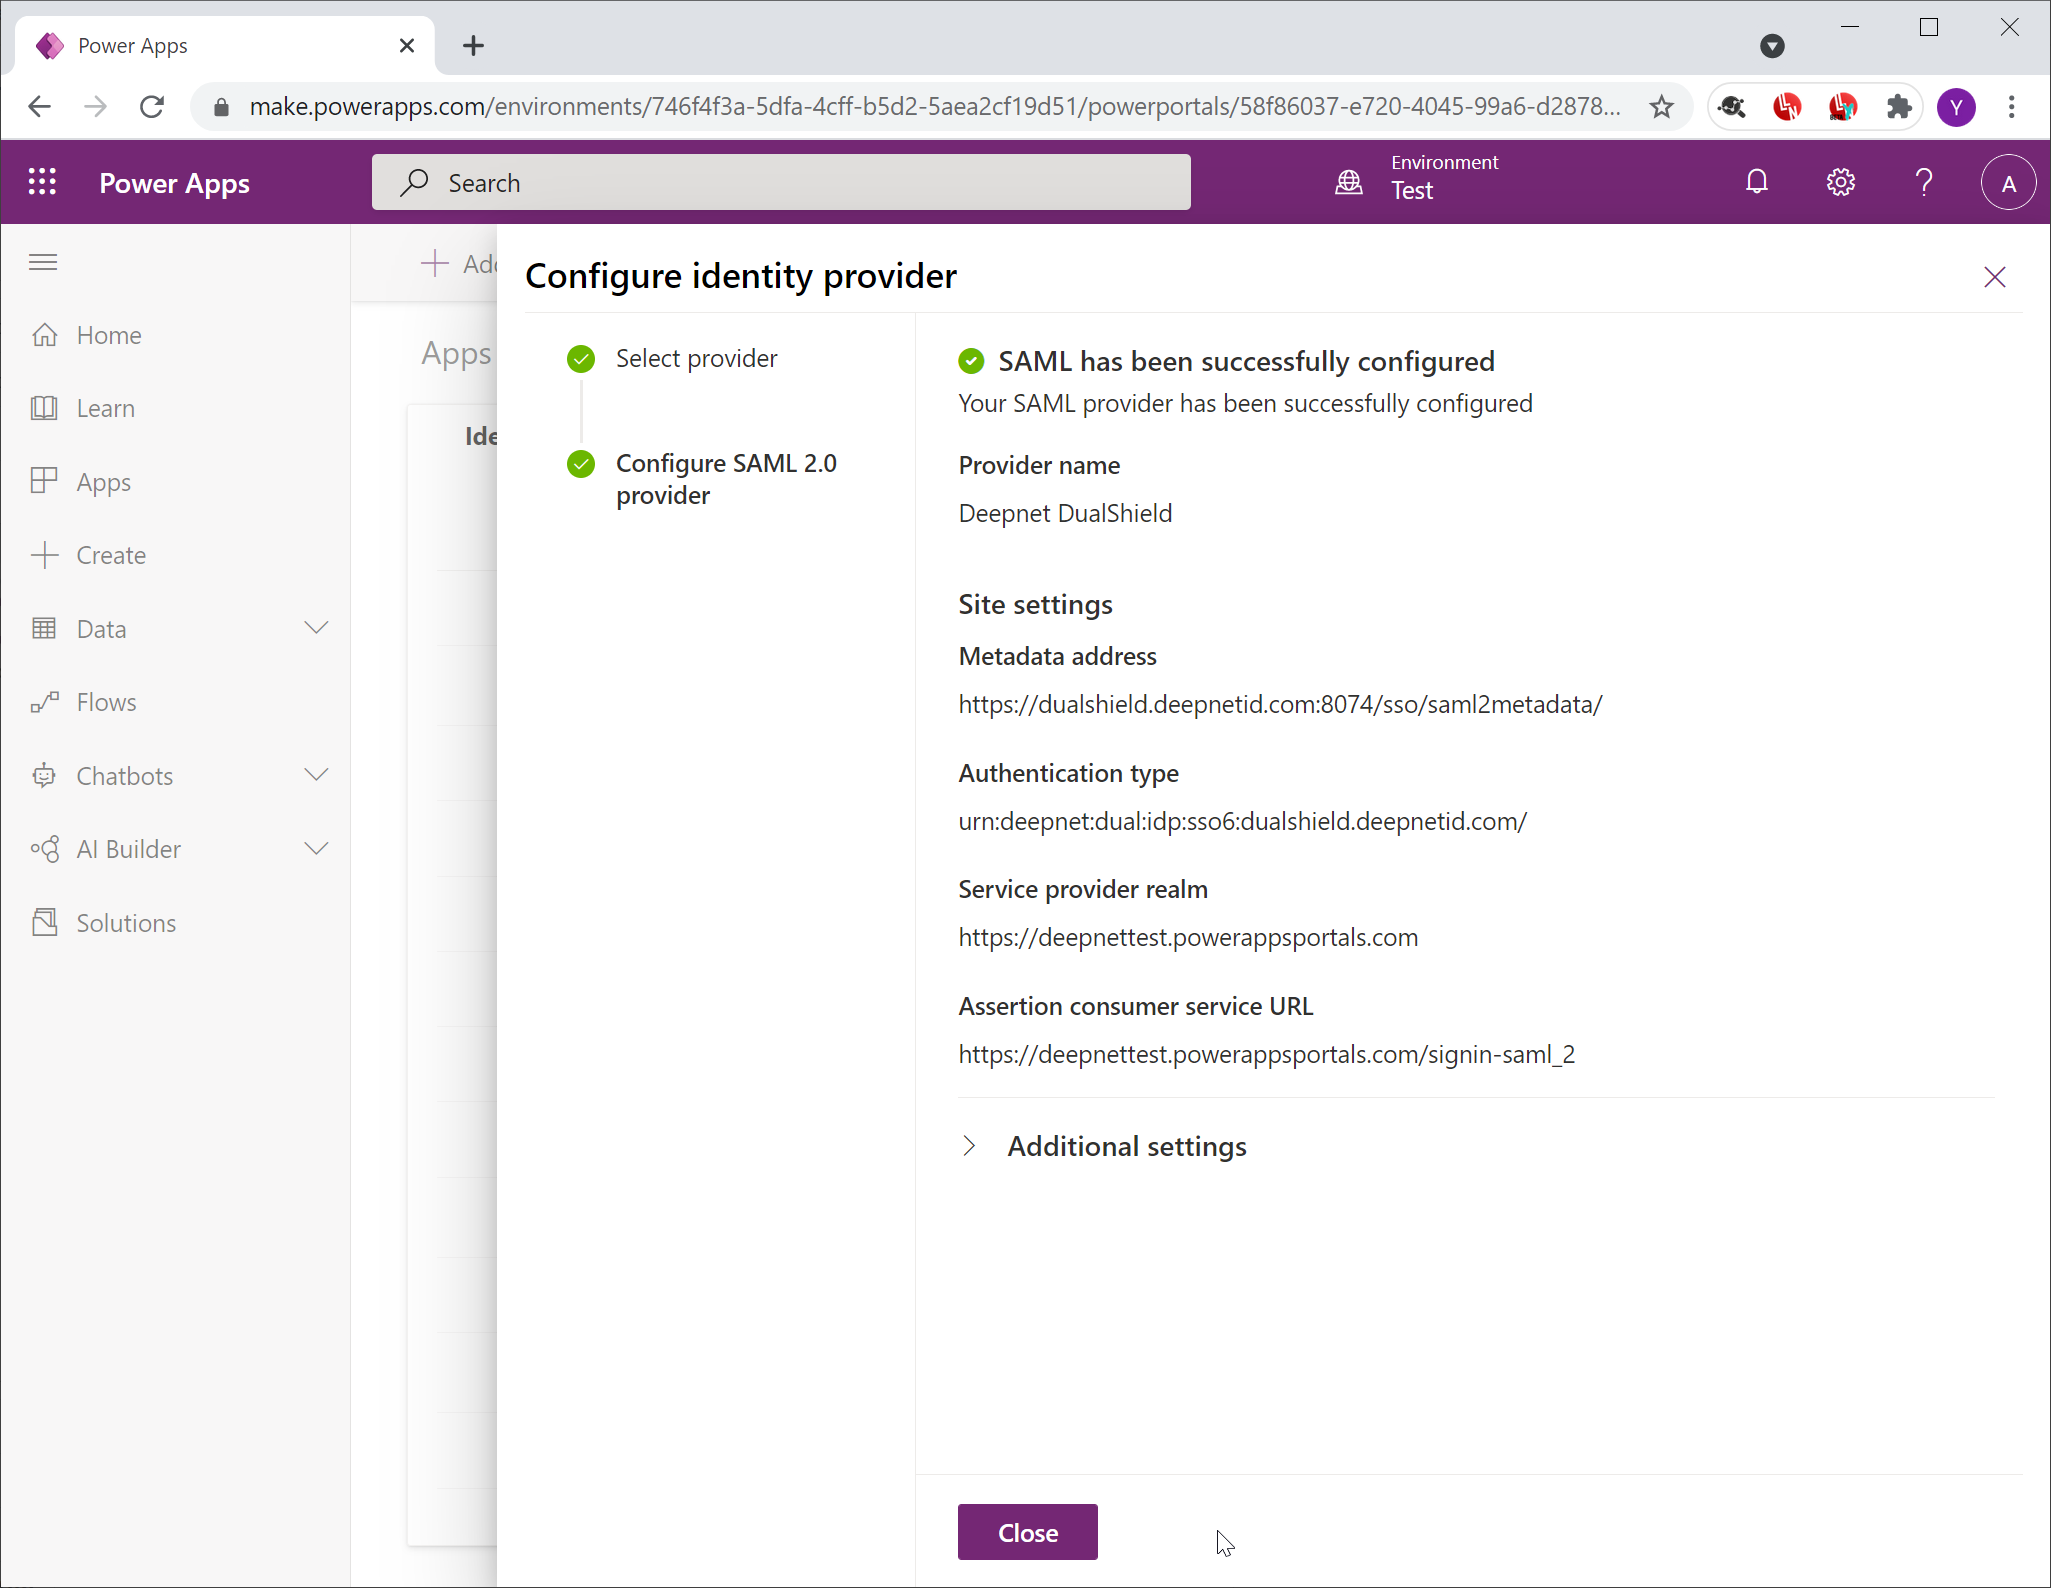Reload the page with refresh button
This screenshot has height=1588, width=2051.
point(152,106)
